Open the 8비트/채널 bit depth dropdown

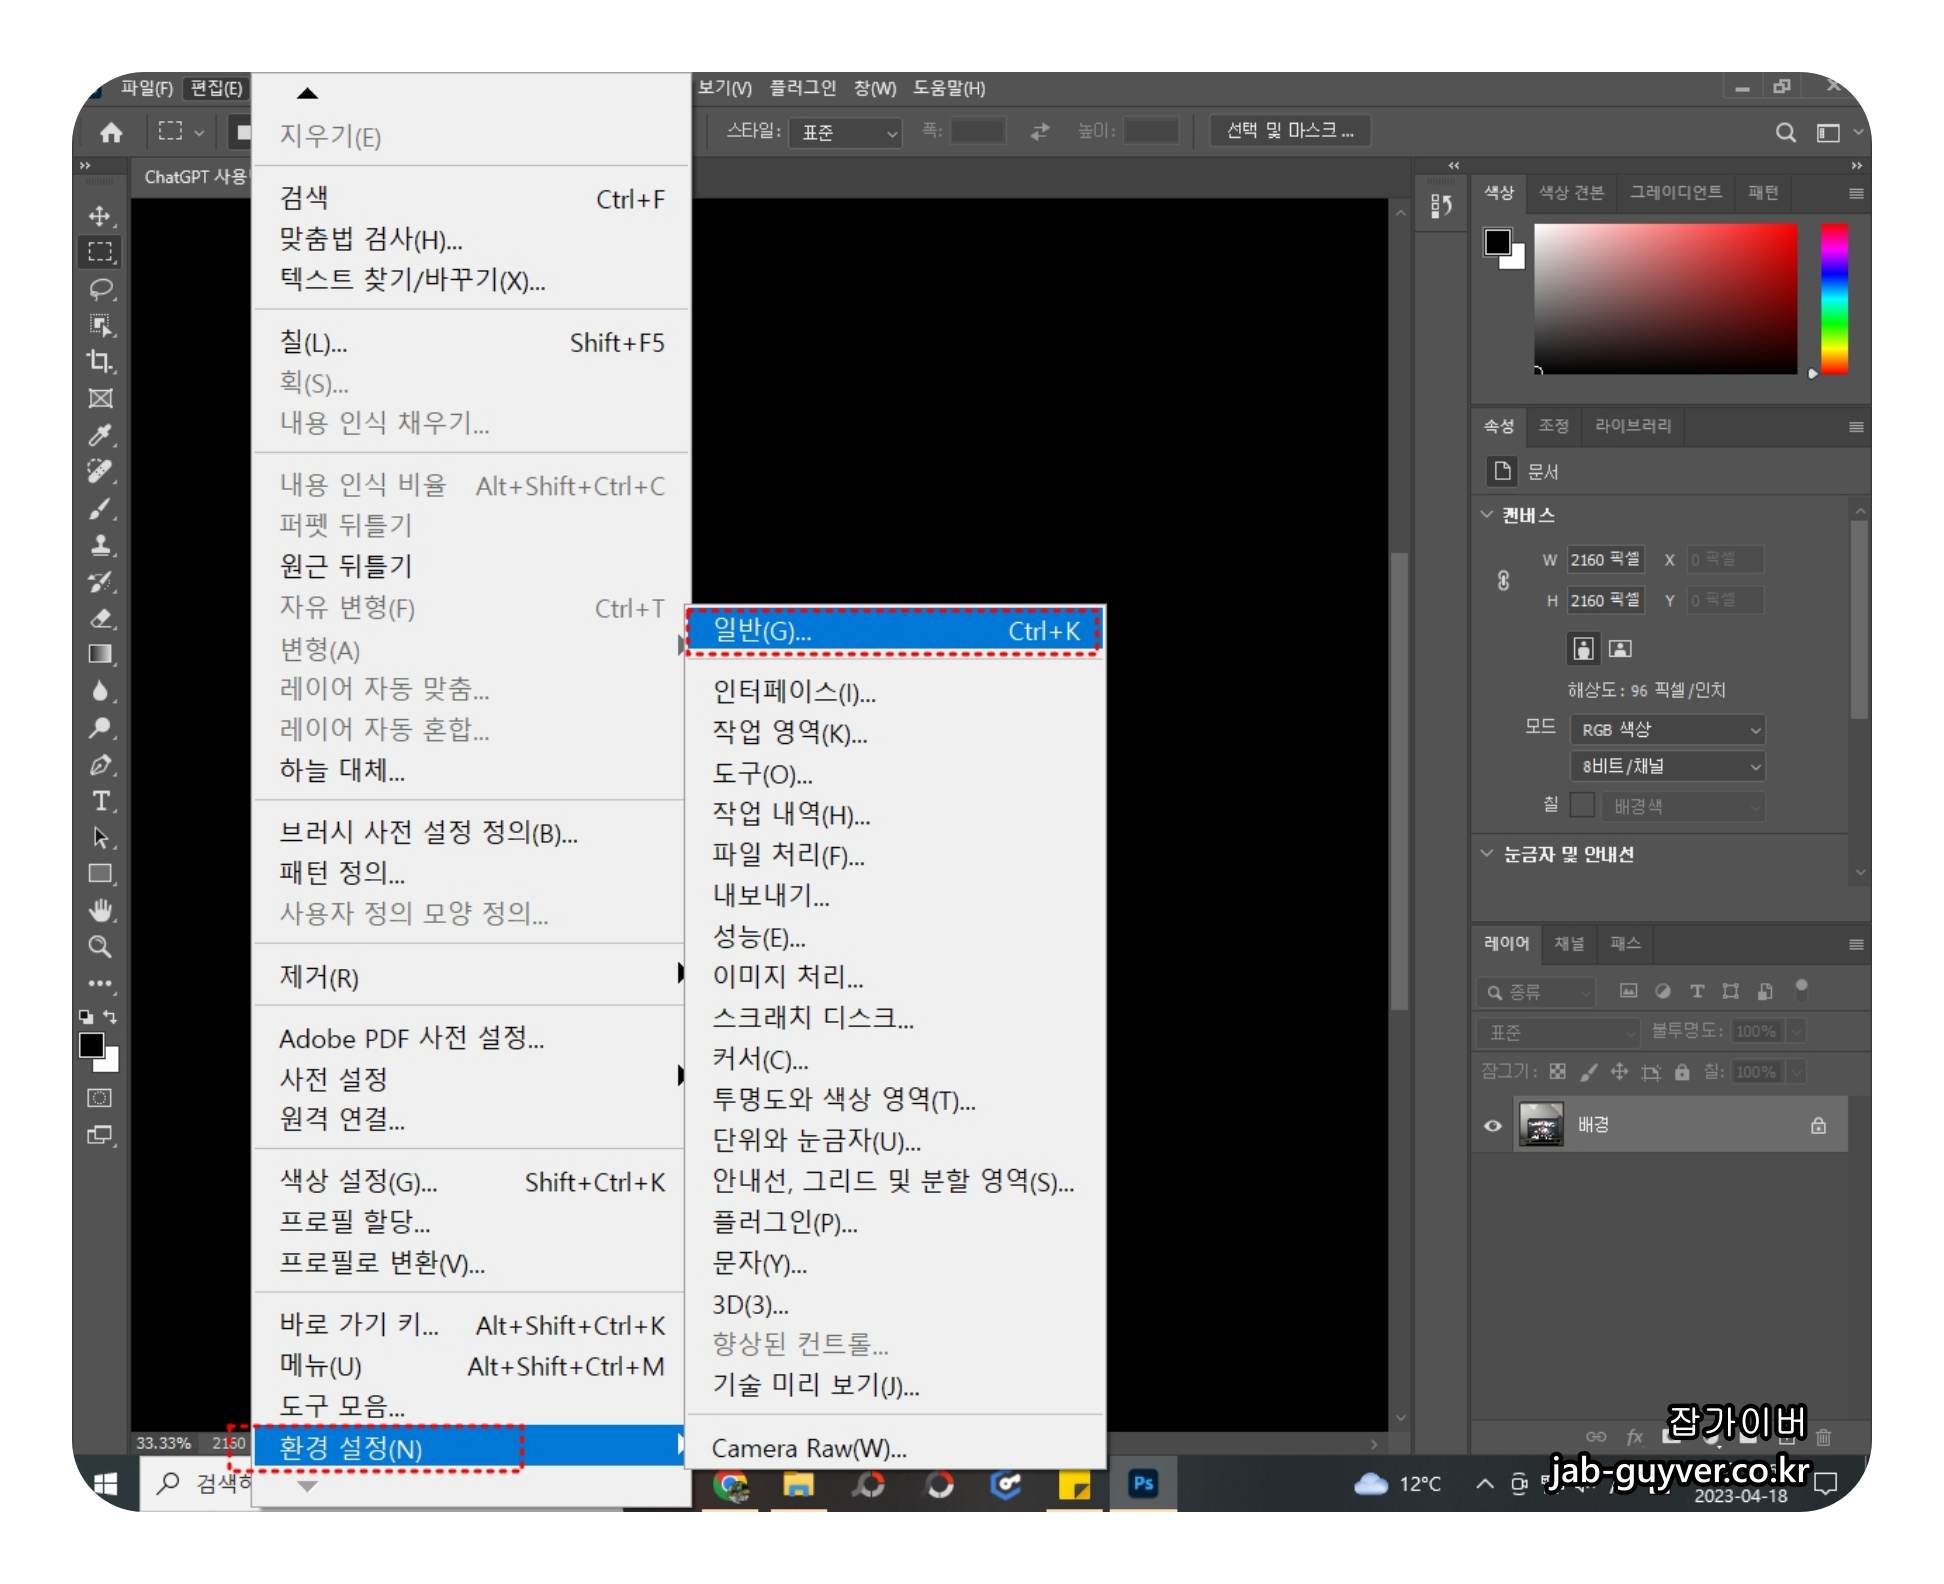tap(1666, 766)
